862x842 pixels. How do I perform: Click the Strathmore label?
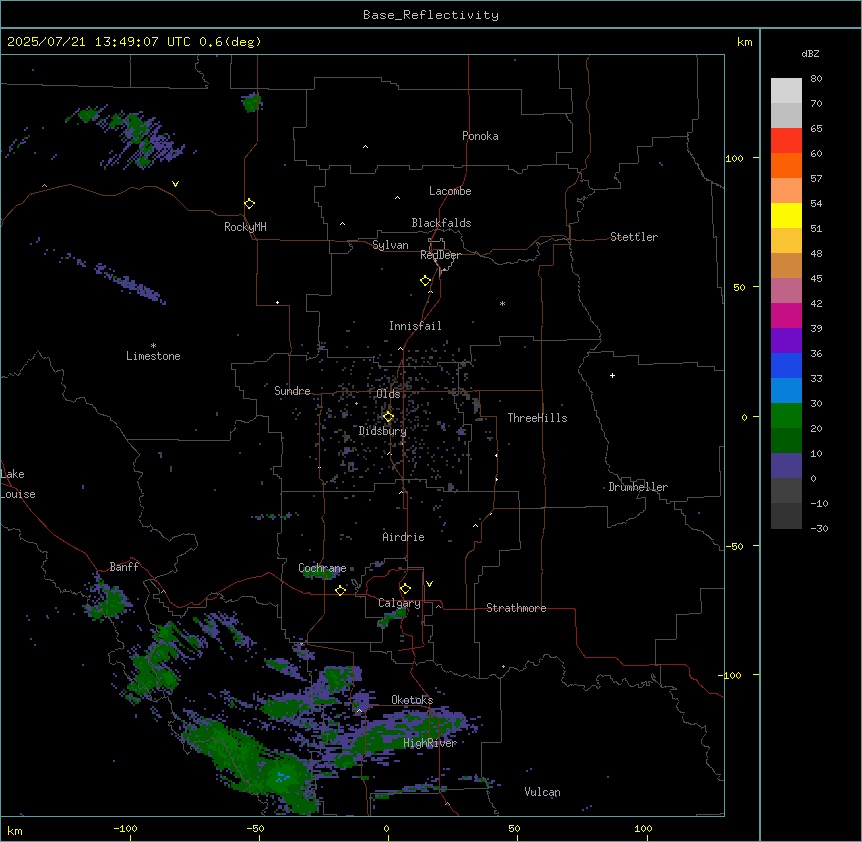[x=516, y=608]
